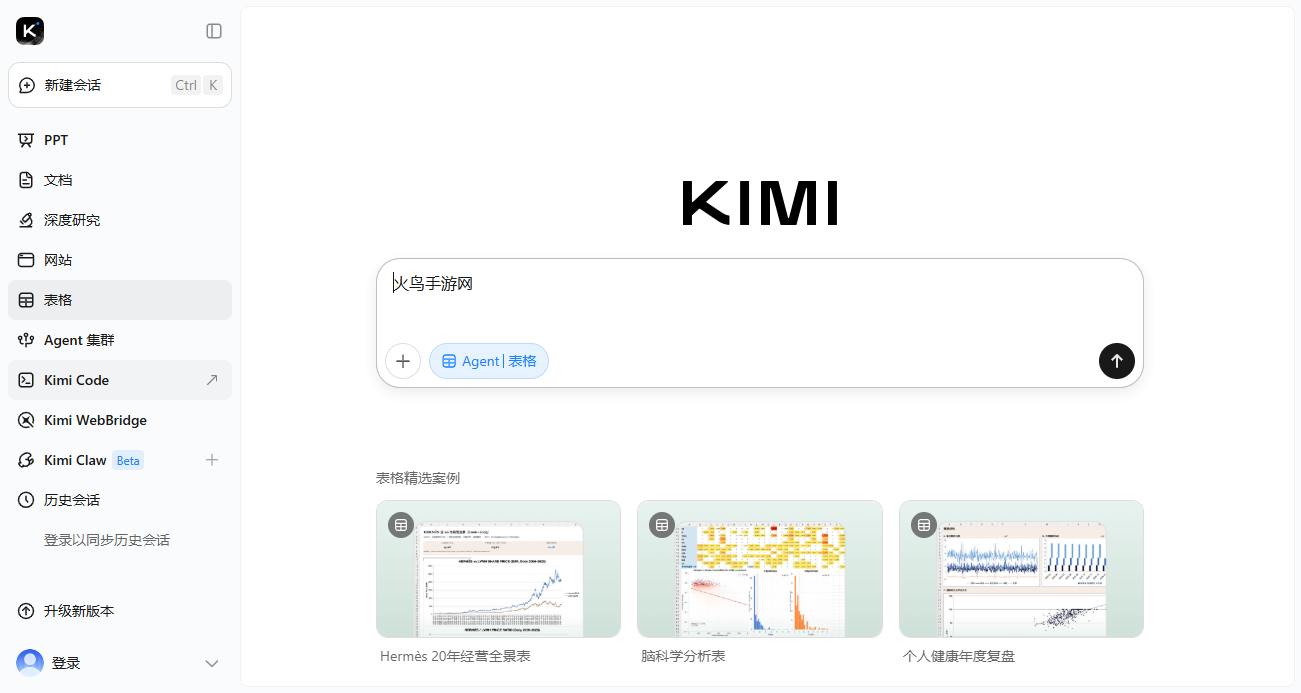Click the large KIMI logo
Image resolution: width=1301 pixels, height=693 pixels.
tap(760, 203)
